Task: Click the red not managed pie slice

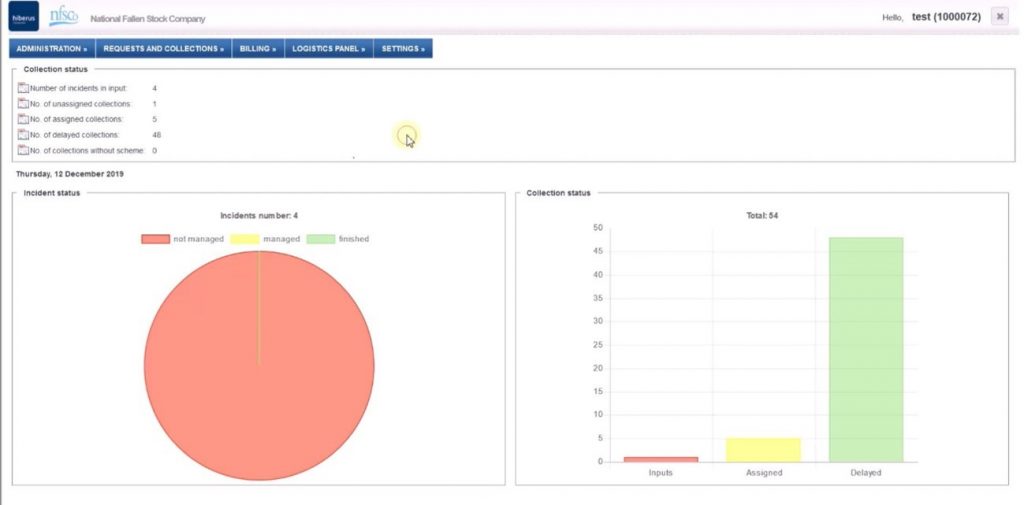Action: click(259, 366)
